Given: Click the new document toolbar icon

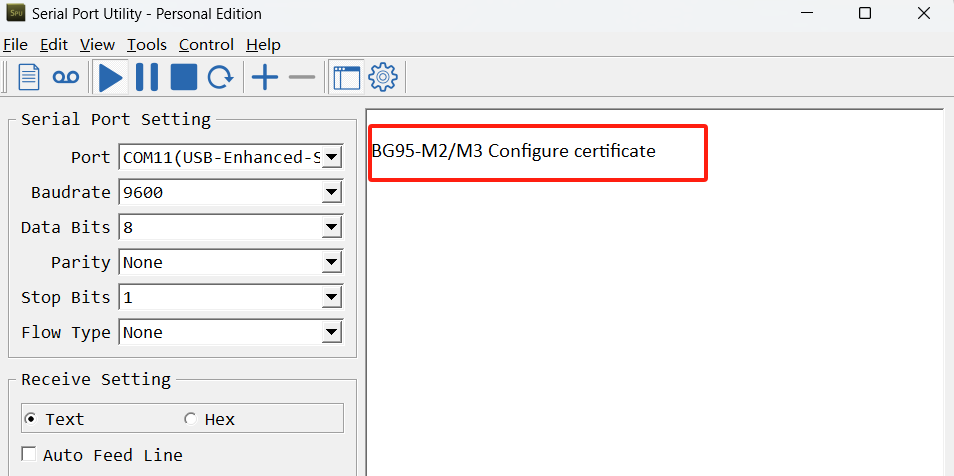Looking at the screenshot, I should [29, 77].
